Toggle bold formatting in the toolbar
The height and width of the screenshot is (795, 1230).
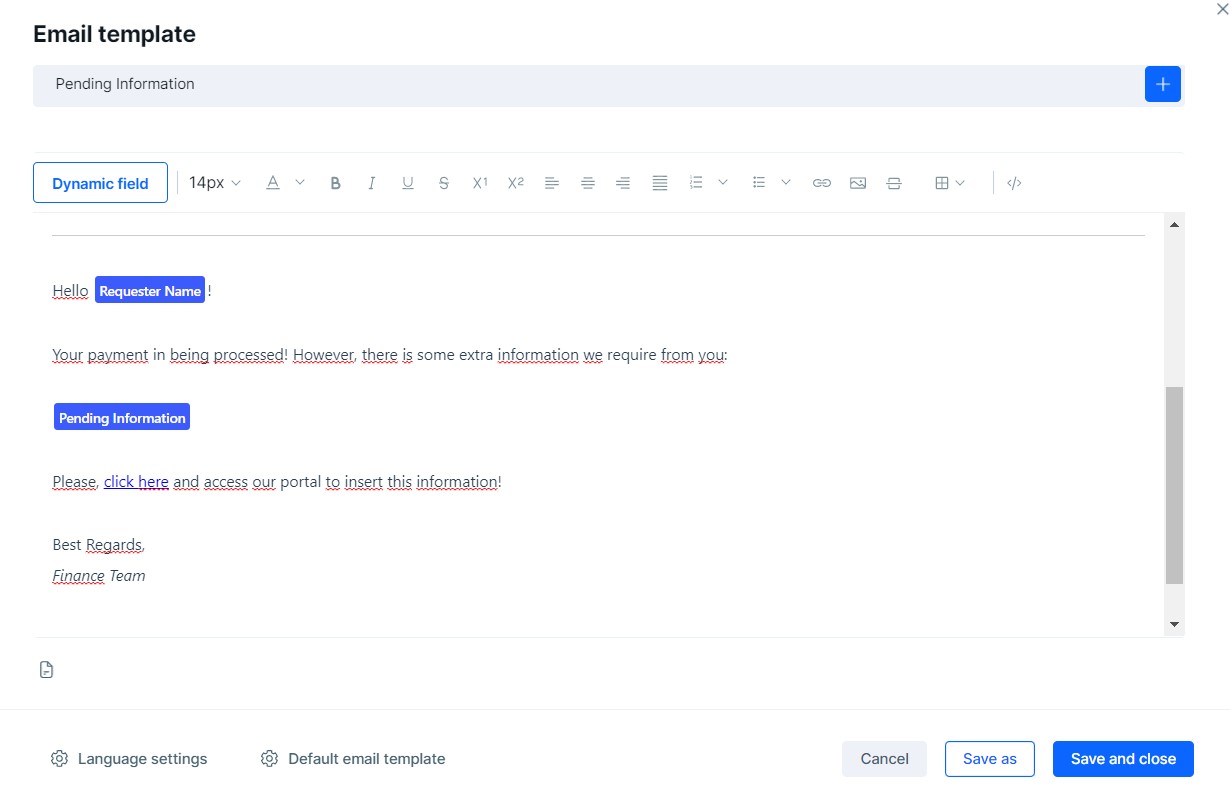(336, 183)
